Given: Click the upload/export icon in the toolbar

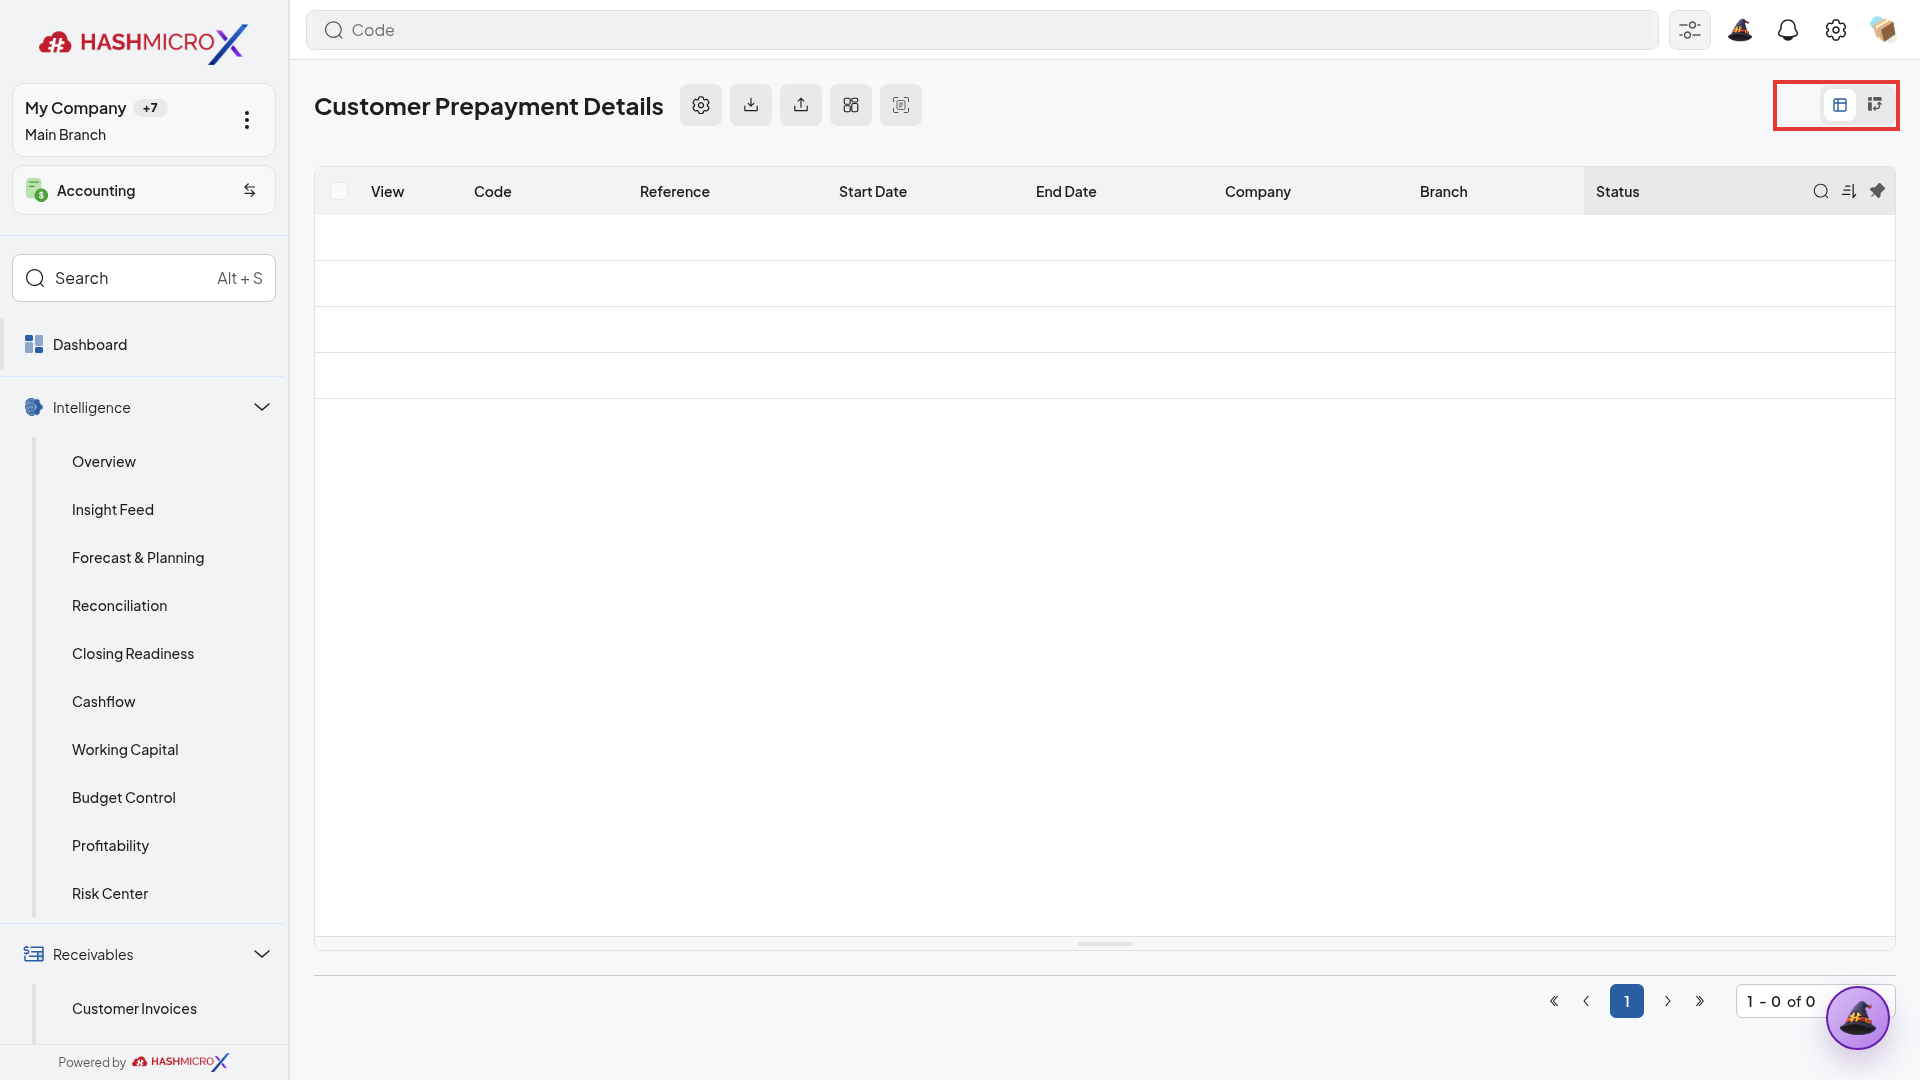Looking at the screenshot, I should coord(801,105).
